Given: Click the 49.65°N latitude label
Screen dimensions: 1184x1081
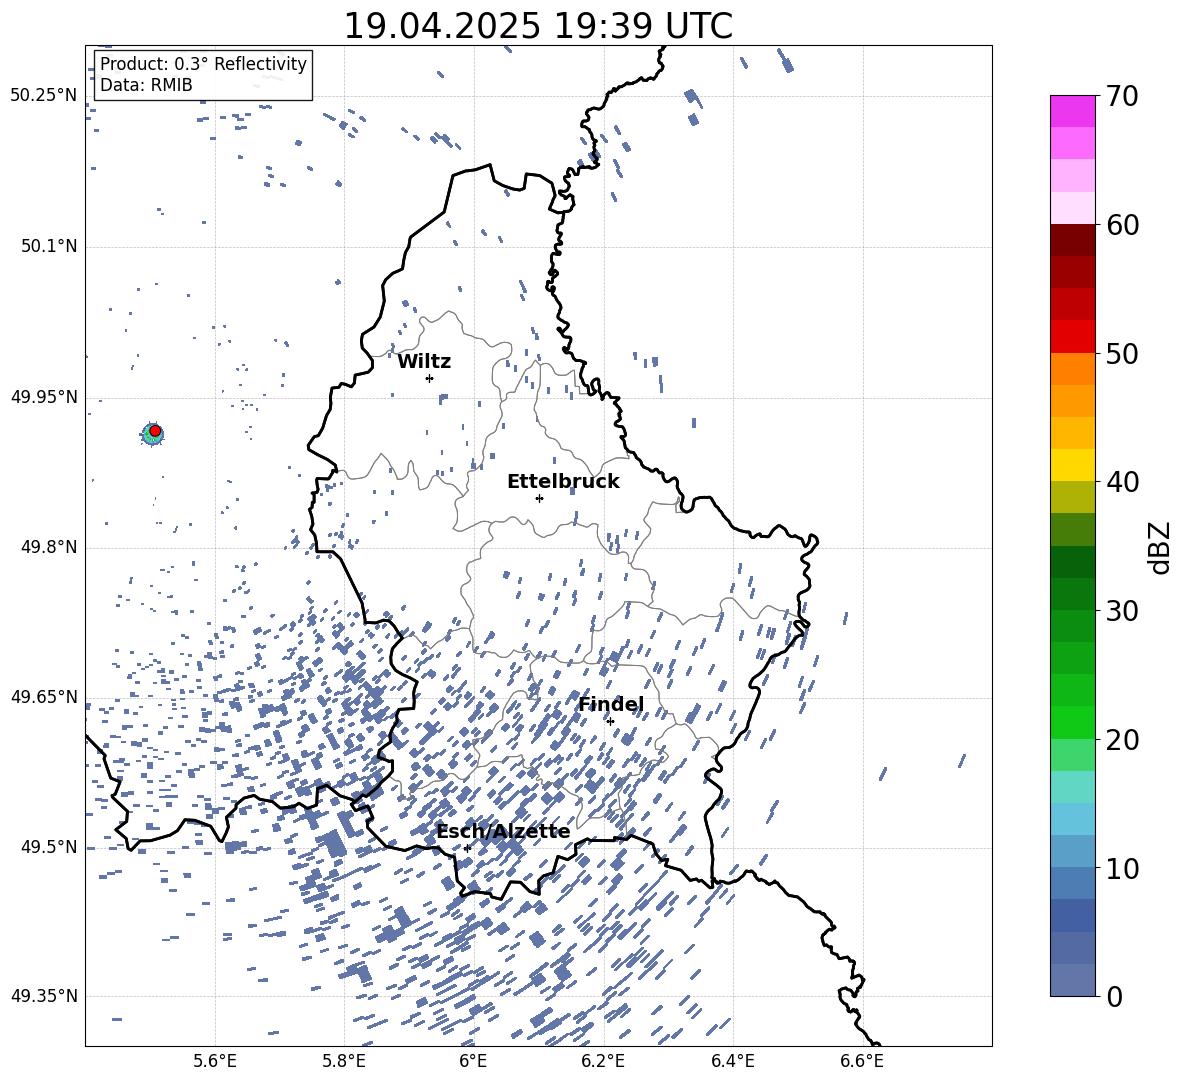Looking at the screenshot, I should (44, 696).
